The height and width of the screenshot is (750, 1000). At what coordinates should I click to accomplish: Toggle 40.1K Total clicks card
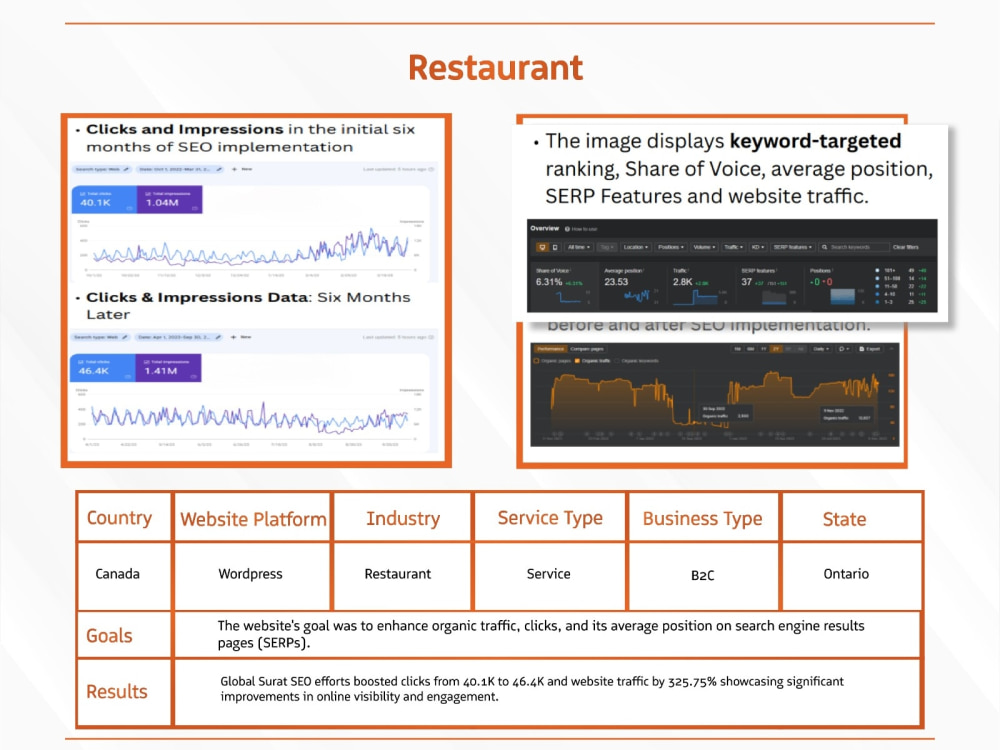click(x=104, y=200)
